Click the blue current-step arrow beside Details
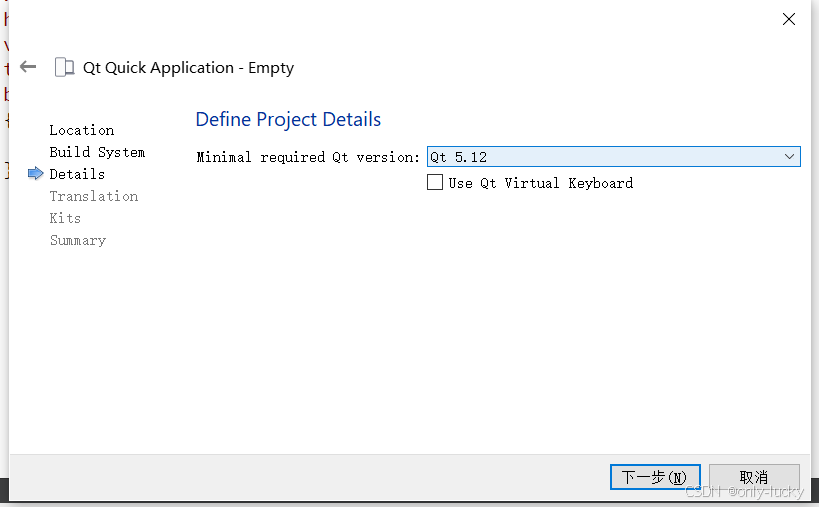 (36, 173)
